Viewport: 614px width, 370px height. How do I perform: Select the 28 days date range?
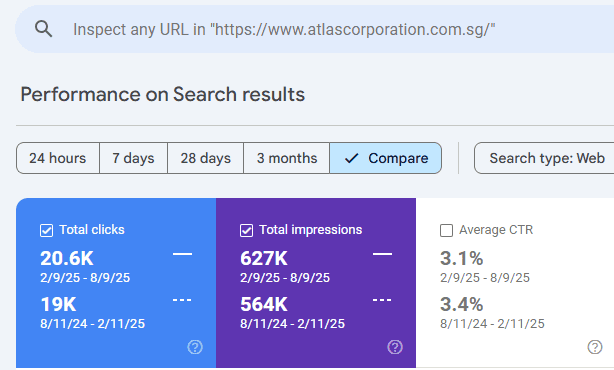pos(206,158)
